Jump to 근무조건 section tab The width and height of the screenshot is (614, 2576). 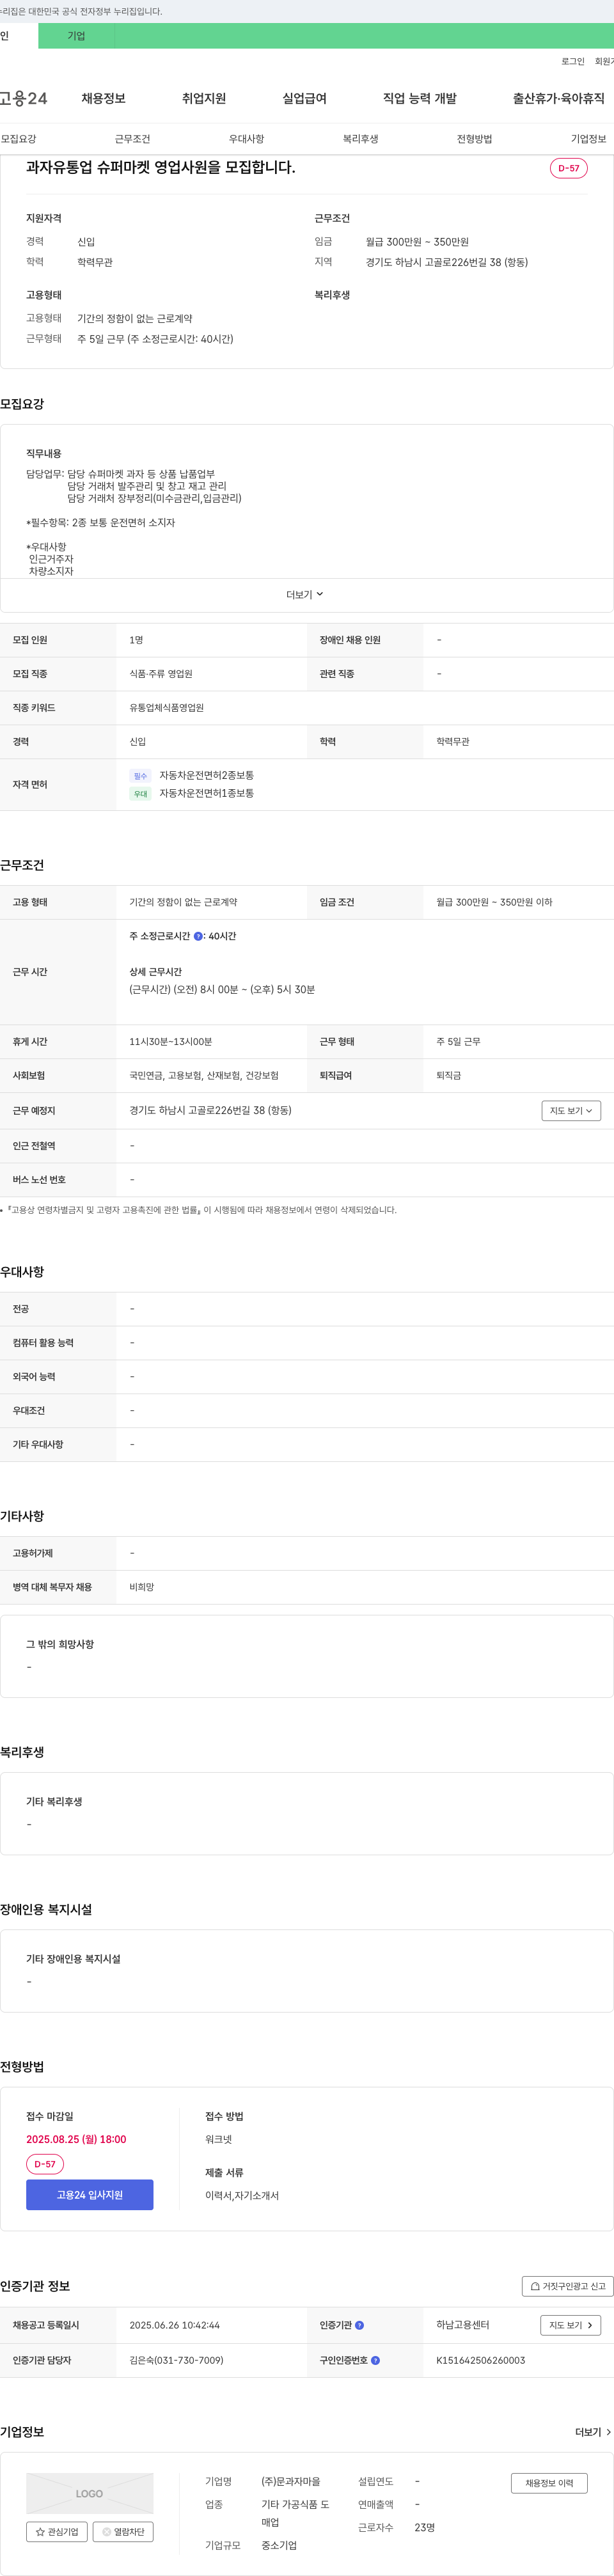coord(132,139)
